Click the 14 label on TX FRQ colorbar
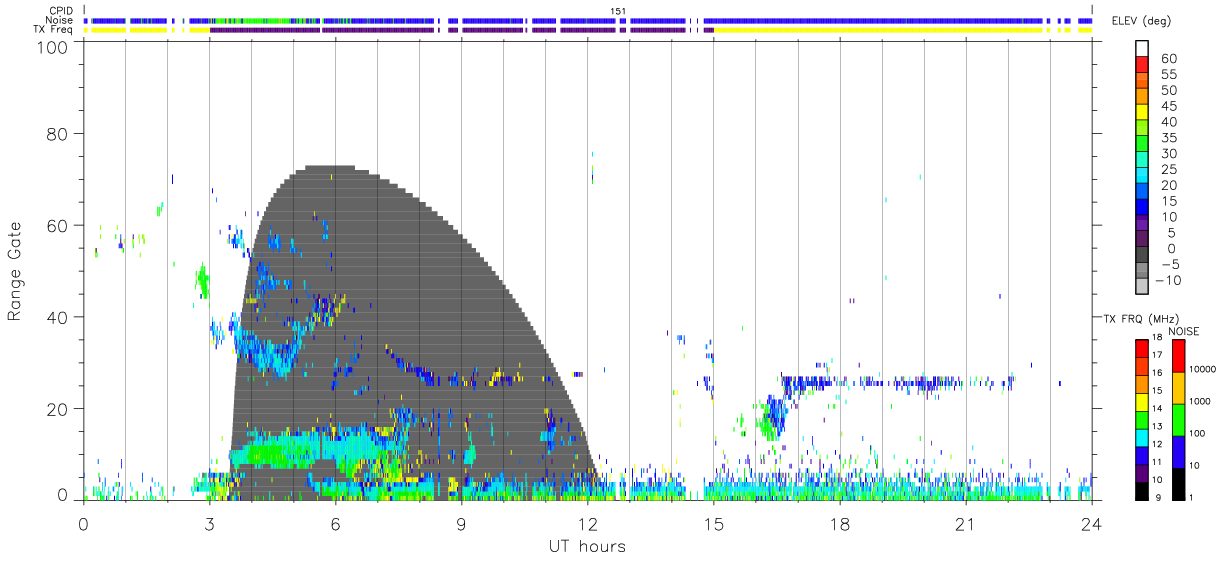This screenshot has width=1228, height=567. (1156, 409)
